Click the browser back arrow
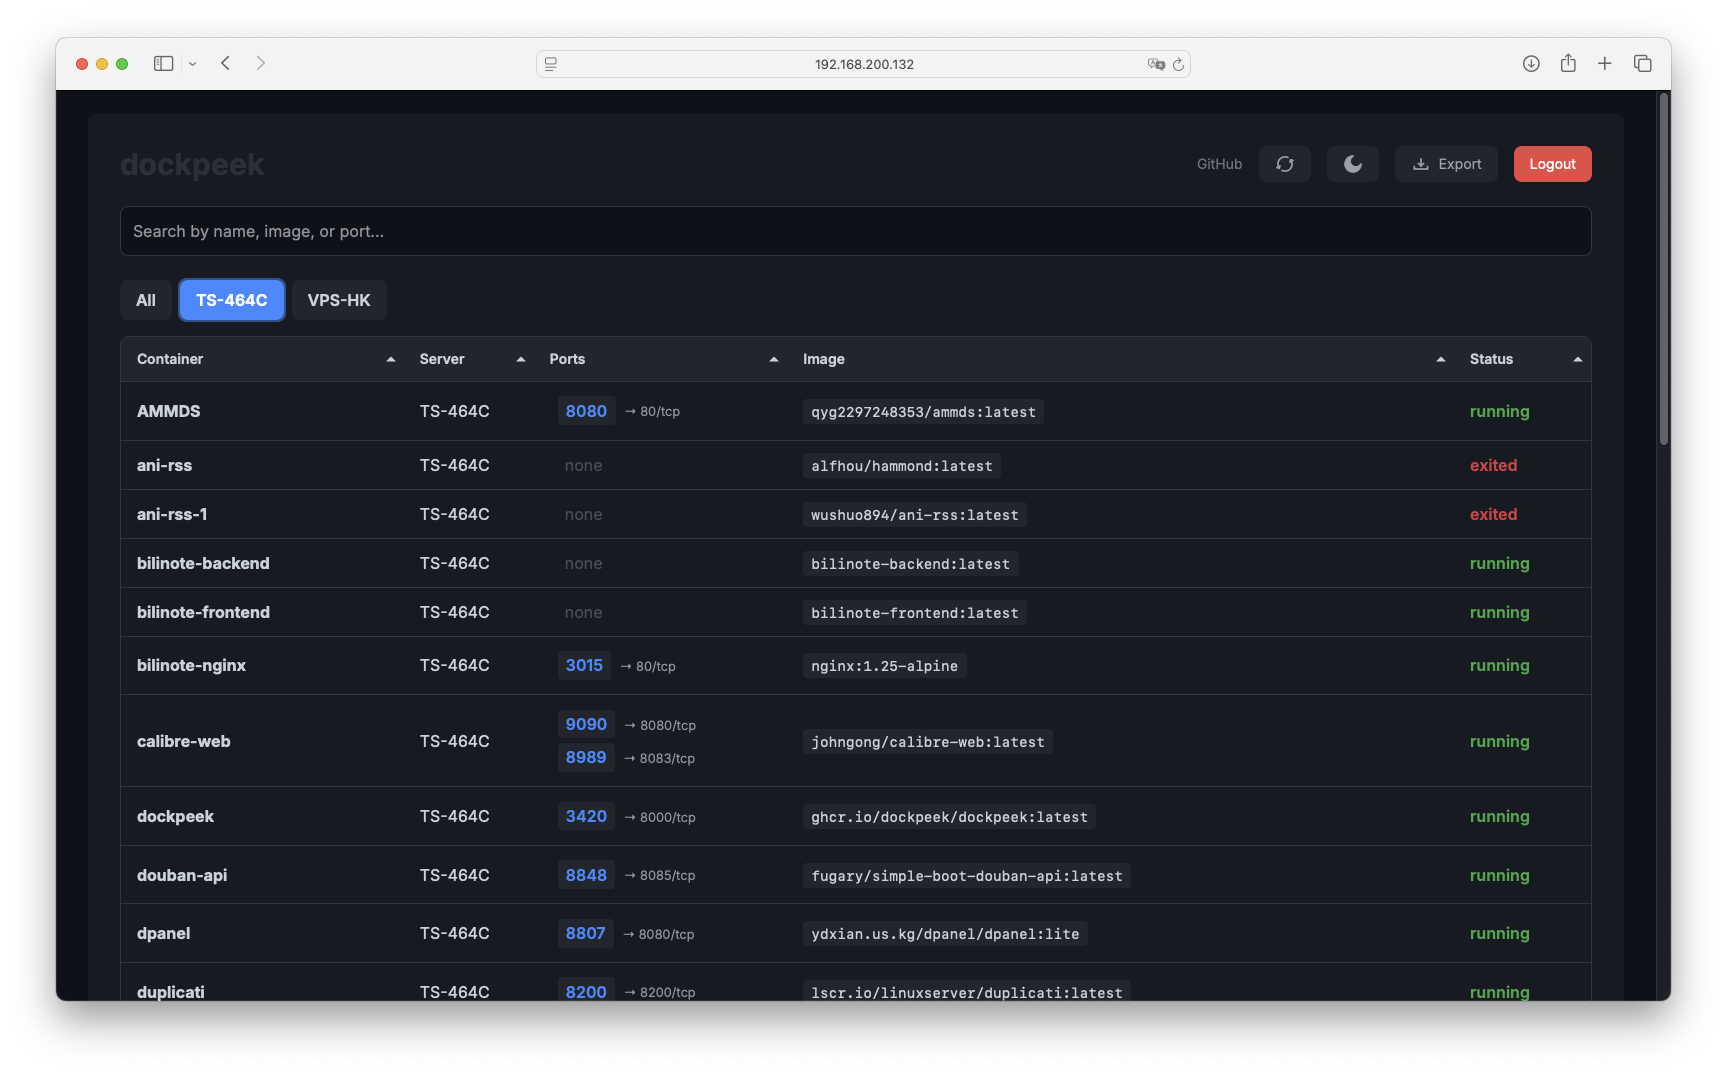Screen dimensions: 1727x1075 226,63
